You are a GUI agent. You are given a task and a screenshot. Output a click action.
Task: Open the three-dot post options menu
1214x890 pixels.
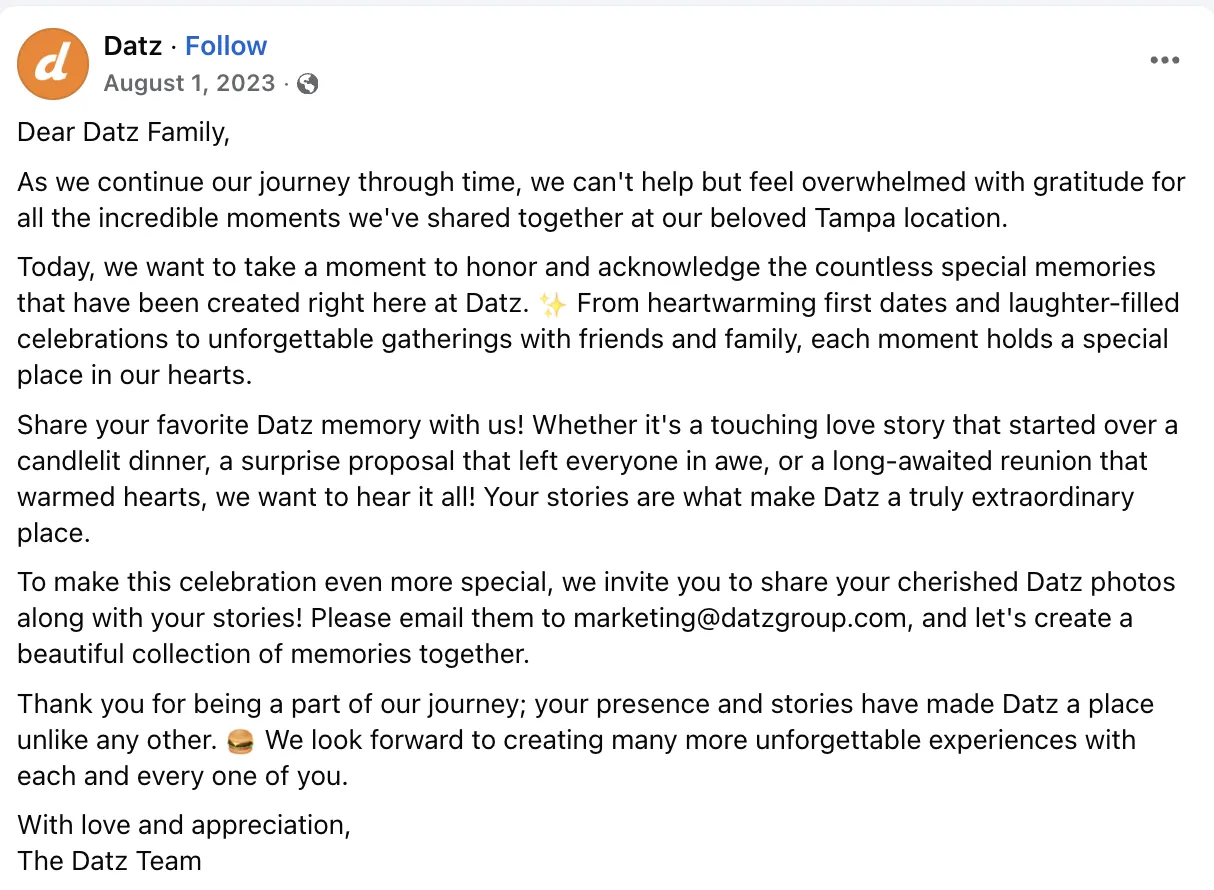pos(1165,60)
